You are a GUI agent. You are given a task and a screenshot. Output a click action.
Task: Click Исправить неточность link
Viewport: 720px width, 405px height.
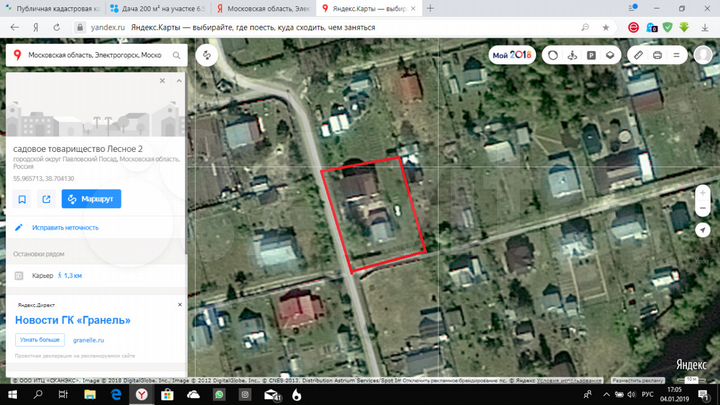[65, 228]
